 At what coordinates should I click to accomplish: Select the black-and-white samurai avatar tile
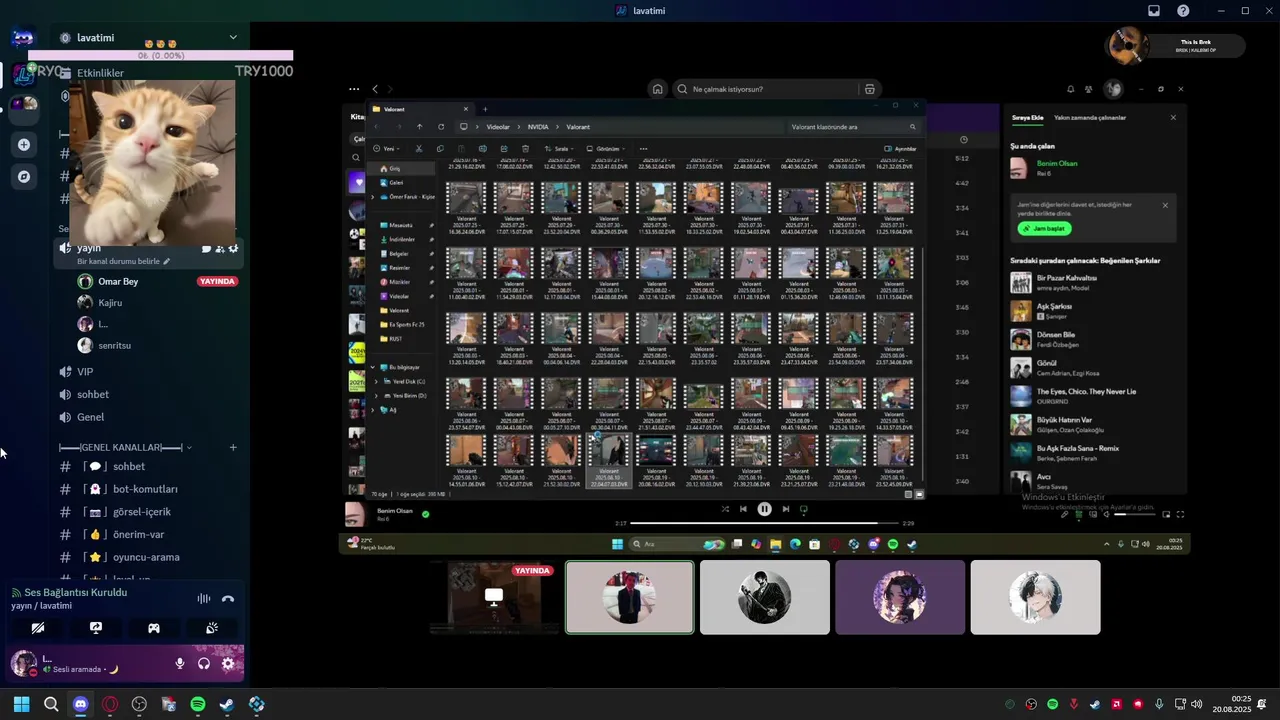click(x=764, y=597)
